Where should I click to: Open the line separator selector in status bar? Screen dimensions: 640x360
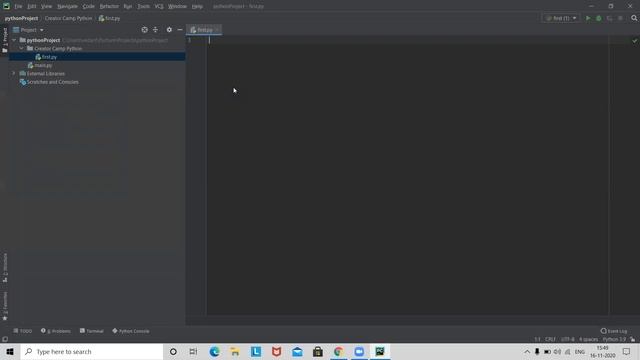point(550,339)
